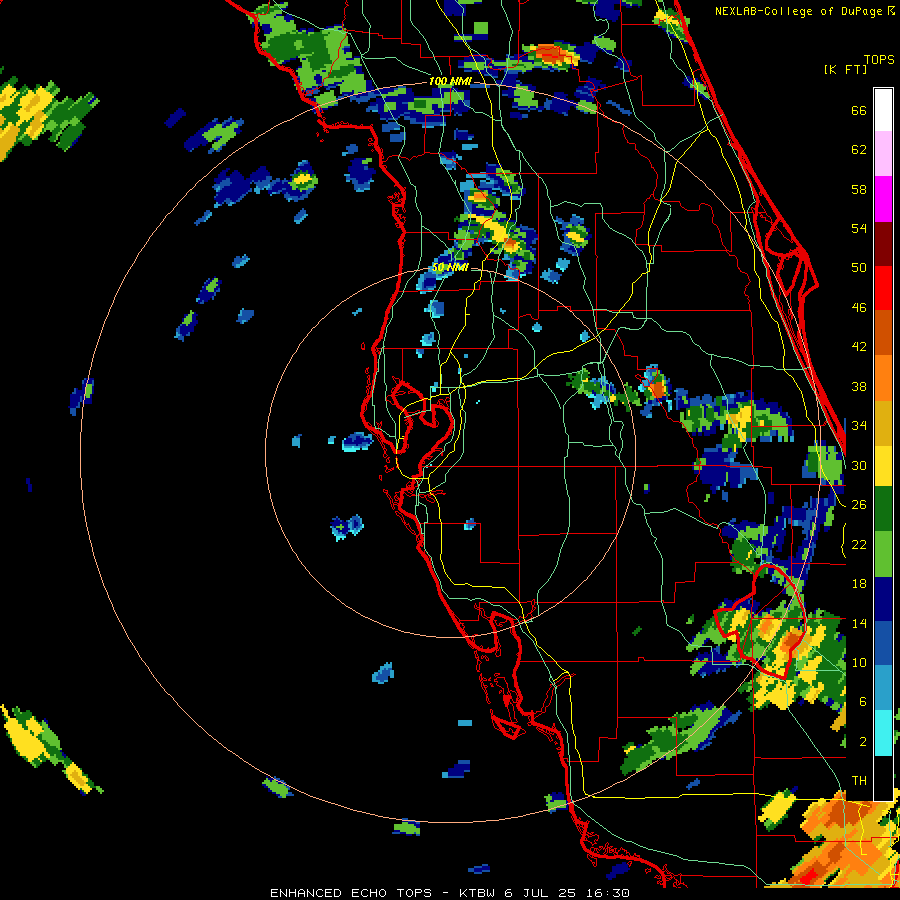The height and width of the screenshot is (900, 900).
Task: Choose the 34 legend value
Action: coord(859,426)
